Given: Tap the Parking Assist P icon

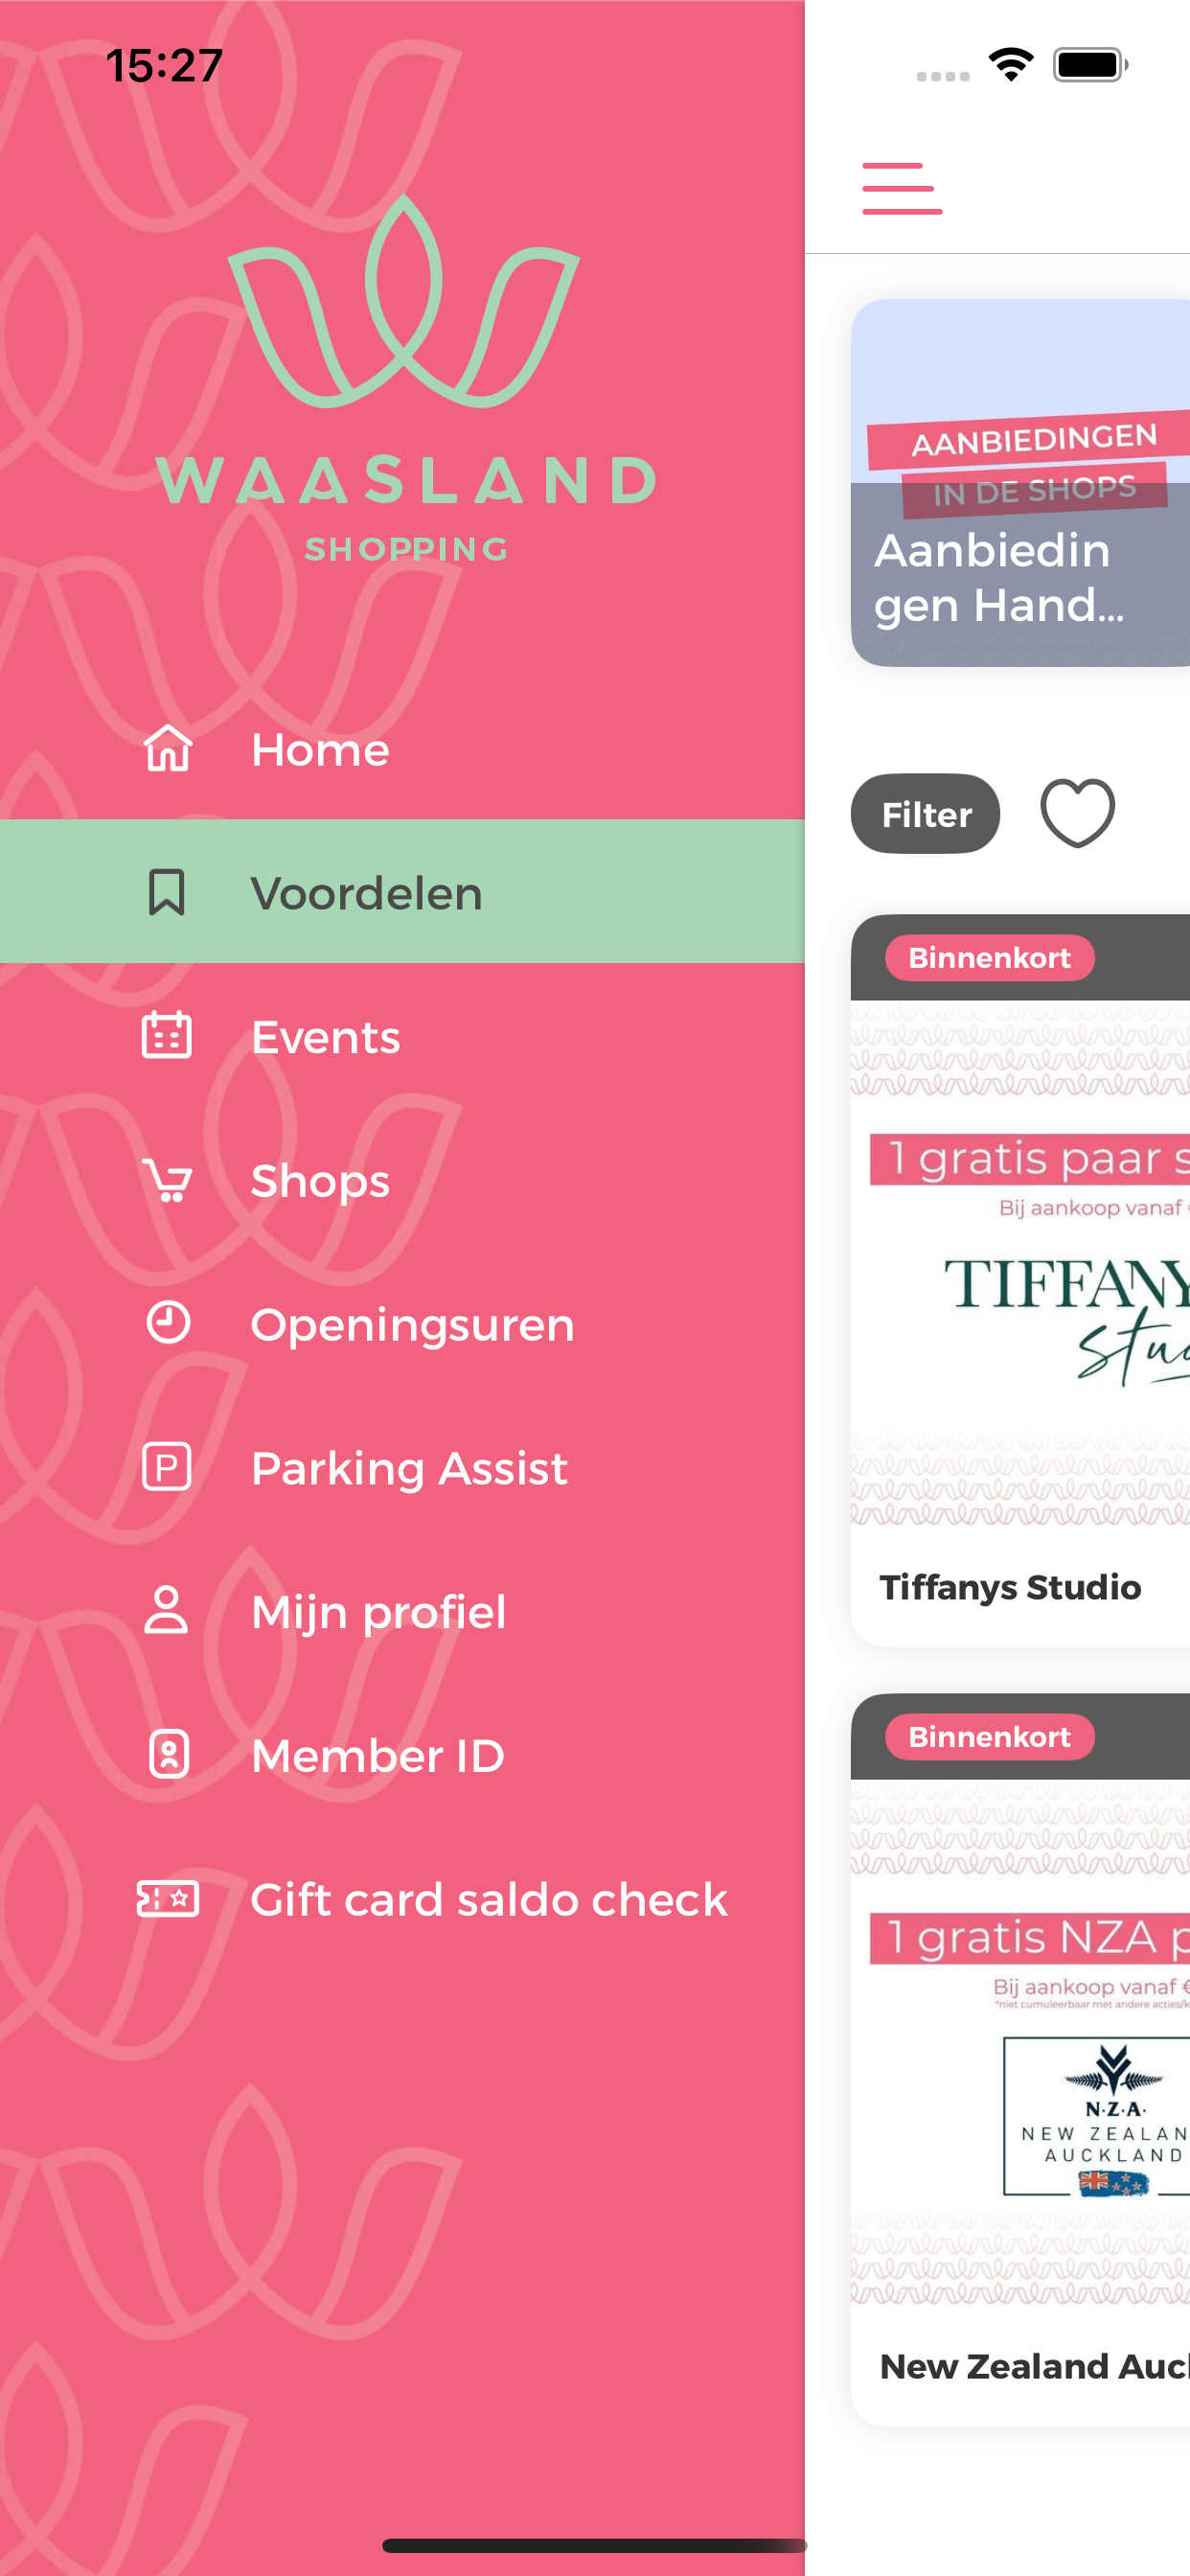Looking at the screenshot, I should click(167, 1467).
